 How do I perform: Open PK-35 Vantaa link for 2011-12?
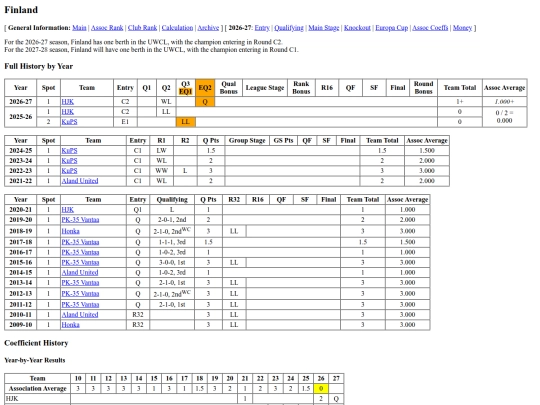(x=80, y=304)
